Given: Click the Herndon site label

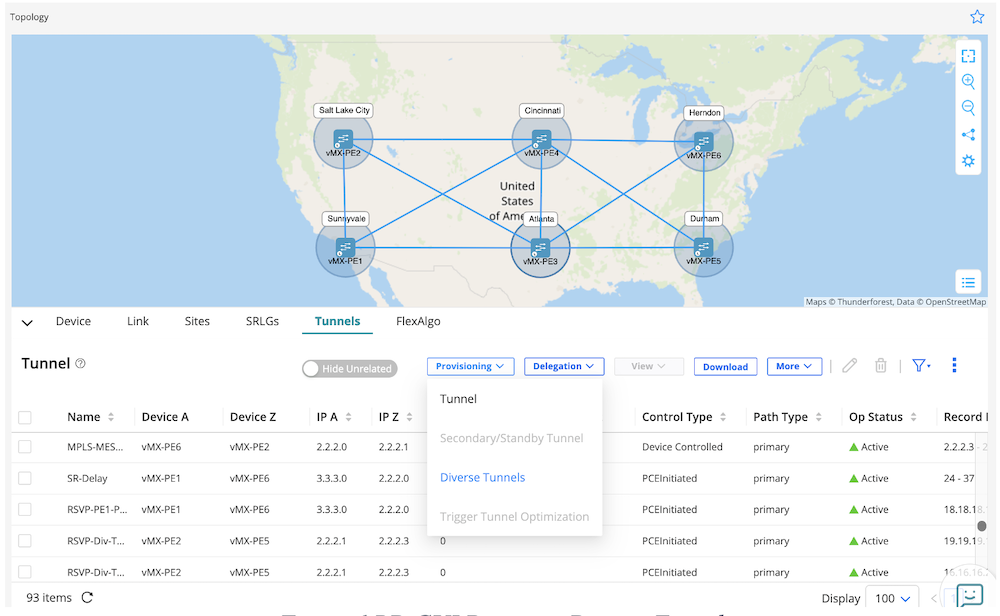Looking at the screenshot, I should 705,113.
